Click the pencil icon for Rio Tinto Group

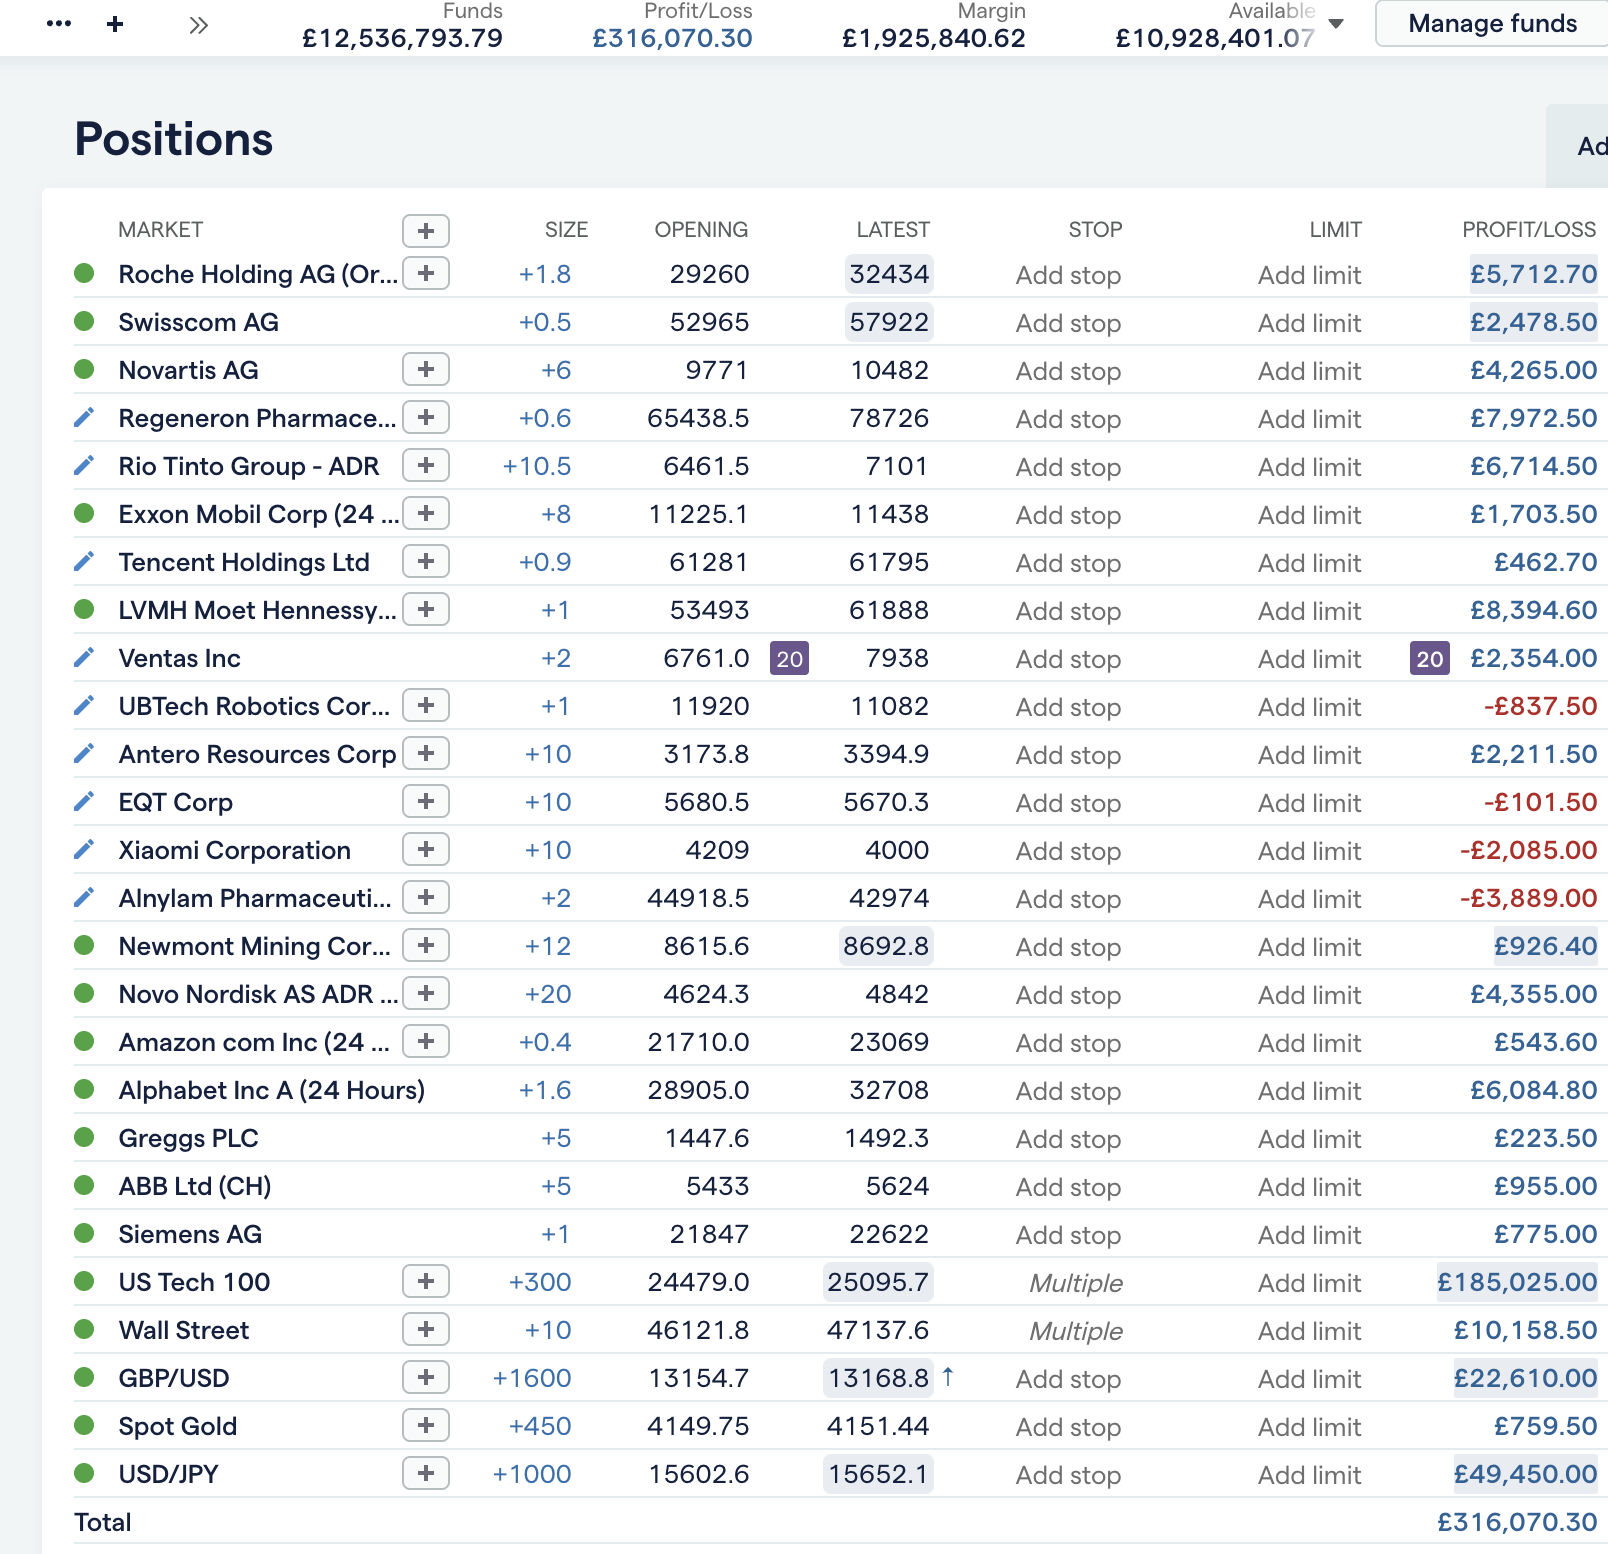pyautogui.click(x=84, y=465)
